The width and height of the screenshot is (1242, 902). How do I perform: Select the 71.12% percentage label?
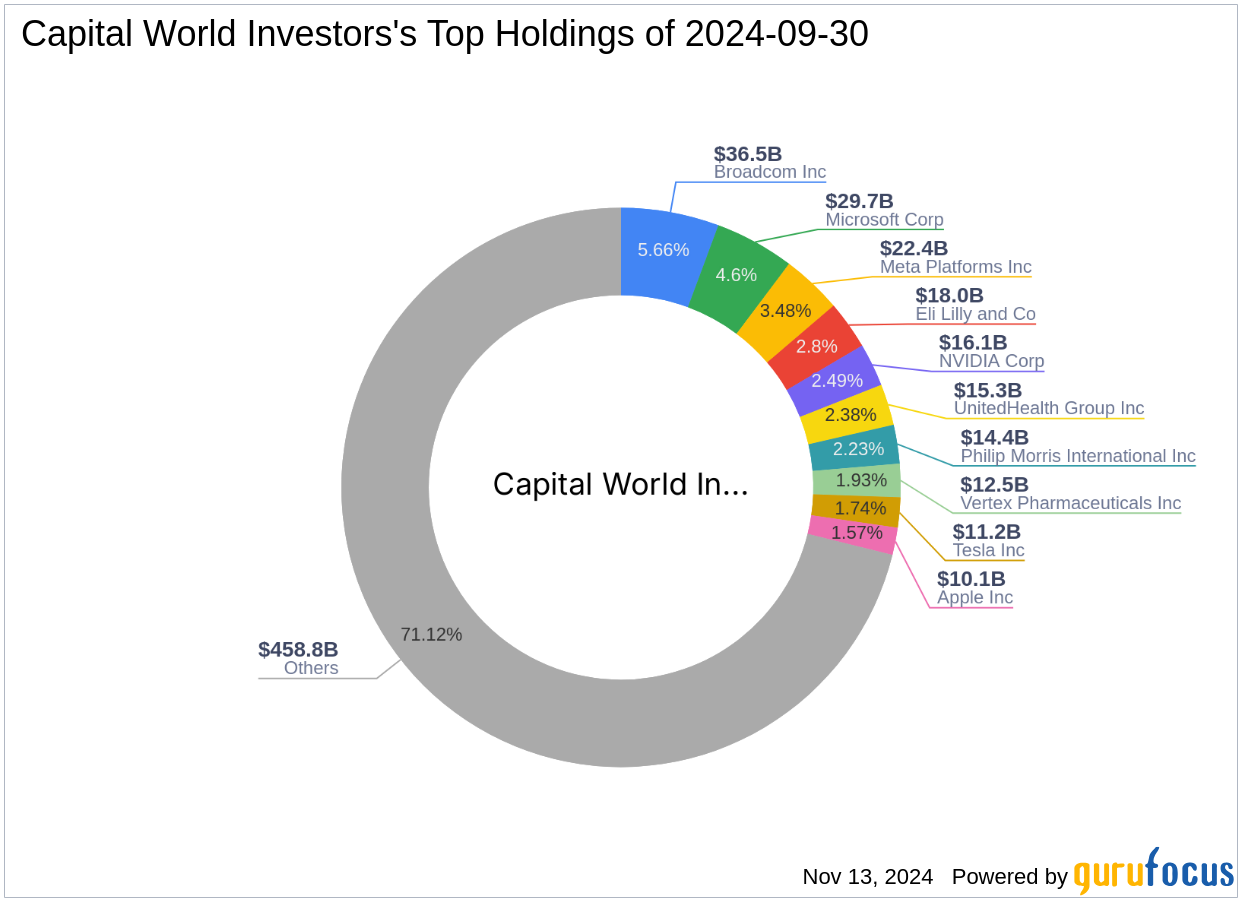[431, 633]
